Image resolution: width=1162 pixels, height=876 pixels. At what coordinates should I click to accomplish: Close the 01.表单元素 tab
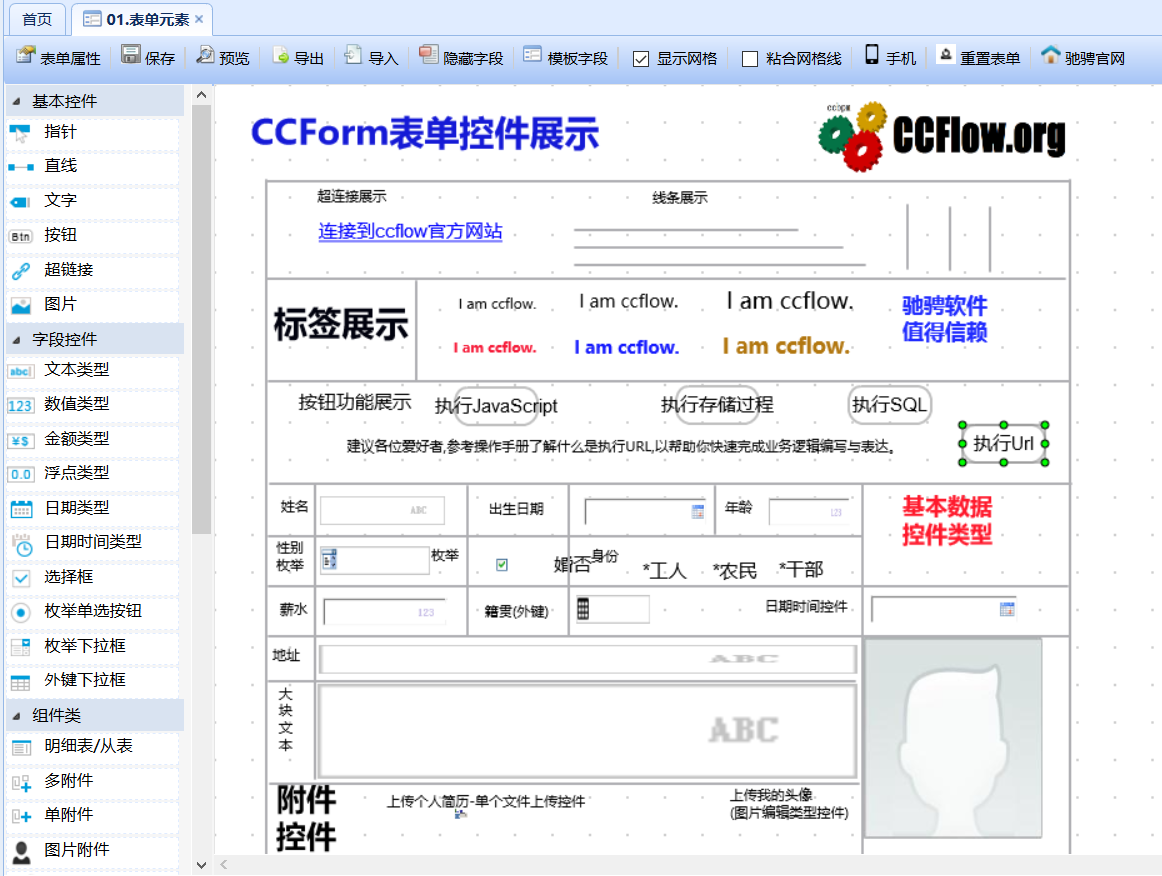[x=199, y=19]
